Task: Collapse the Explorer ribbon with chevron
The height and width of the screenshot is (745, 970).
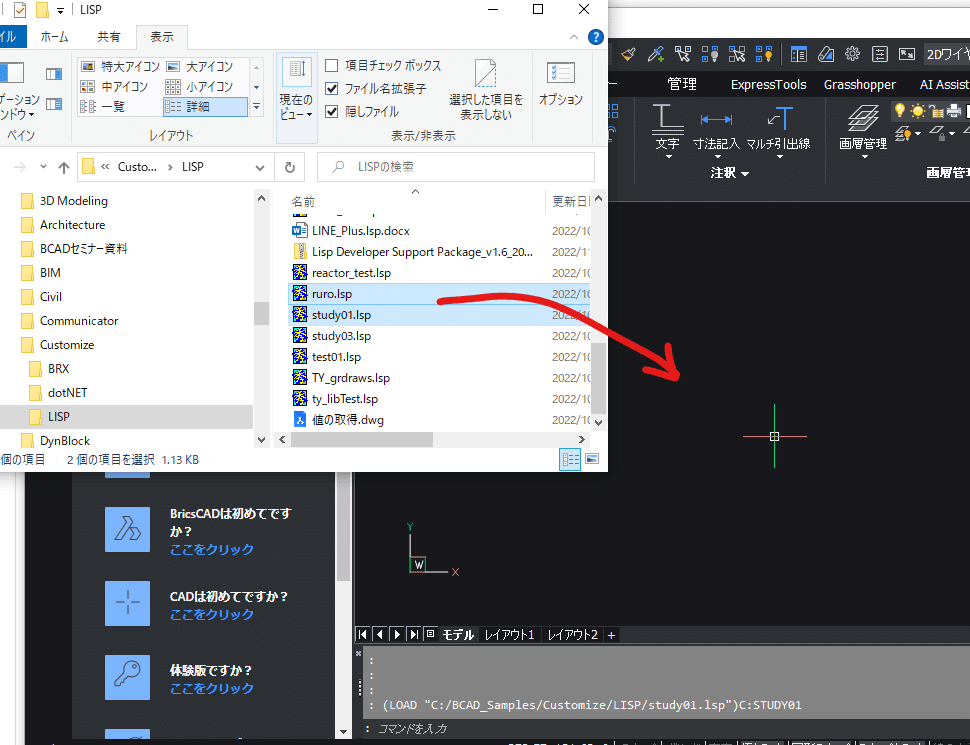Action: (x=573, y=37)
